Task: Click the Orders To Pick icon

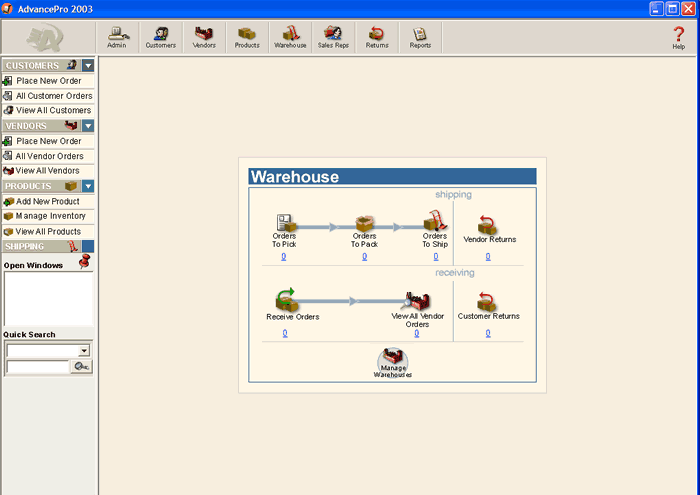Action: [x=286, y=223]
